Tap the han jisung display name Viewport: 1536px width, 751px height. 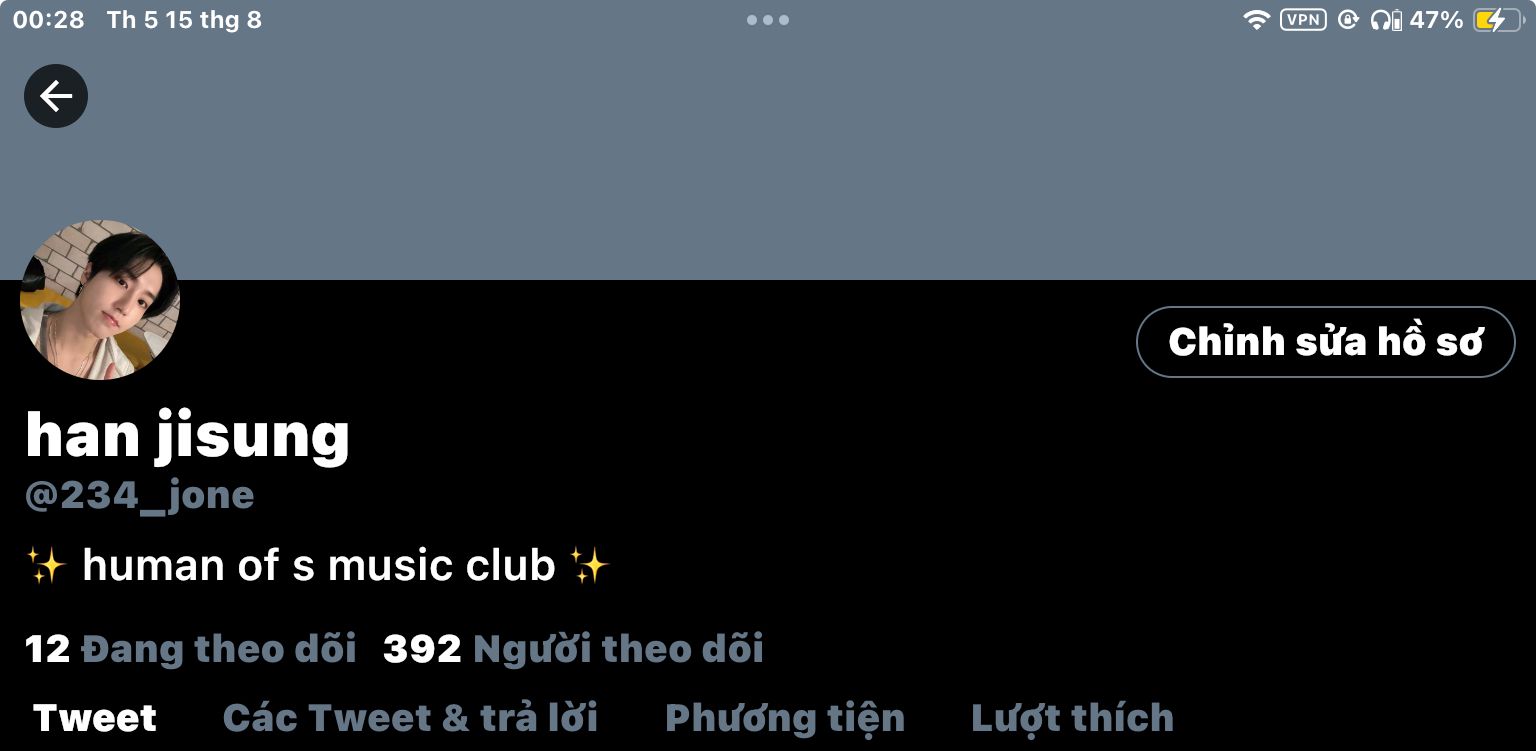click(187, 436)
